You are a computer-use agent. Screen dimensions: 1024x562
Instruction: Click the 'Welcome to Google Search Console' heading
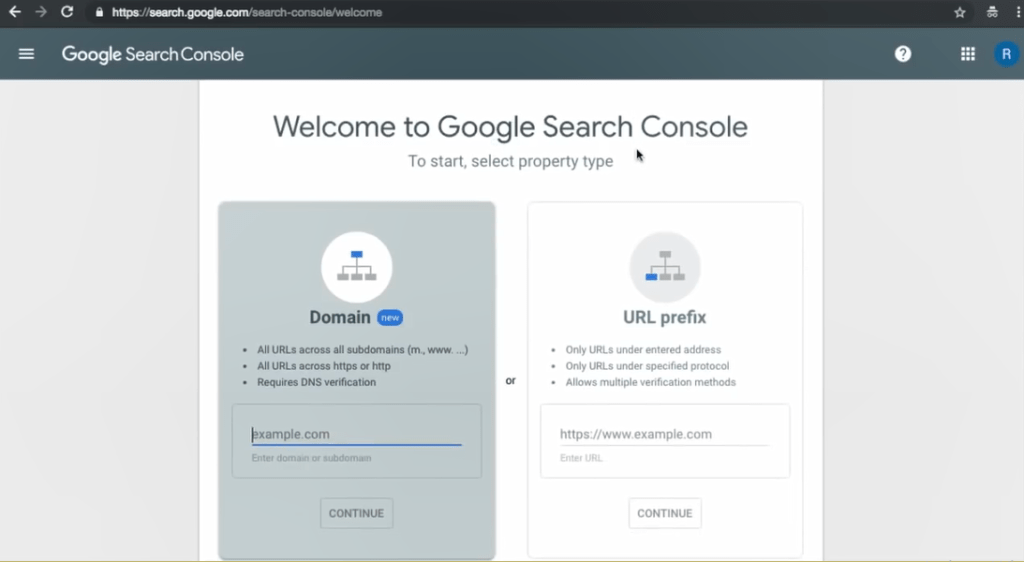[x=510, y=127]
